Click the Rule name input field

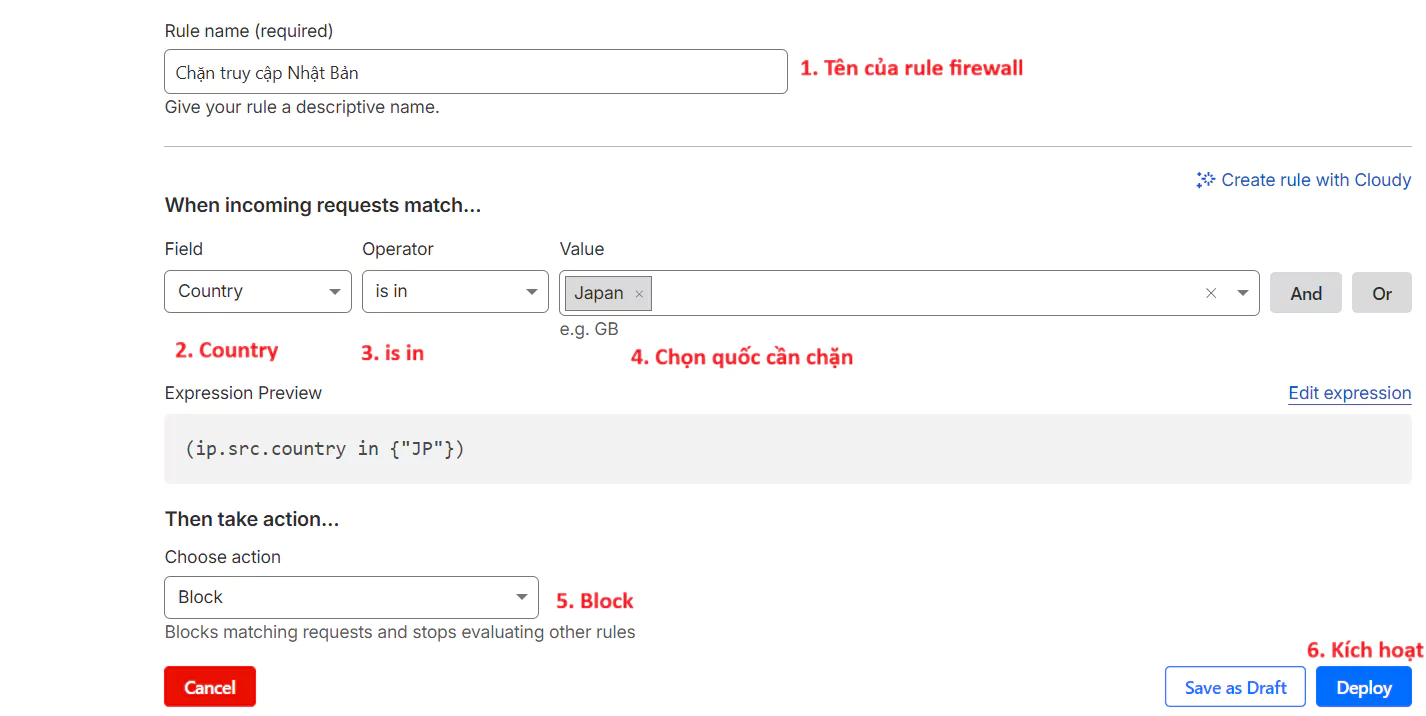click(x=475, y=72)
